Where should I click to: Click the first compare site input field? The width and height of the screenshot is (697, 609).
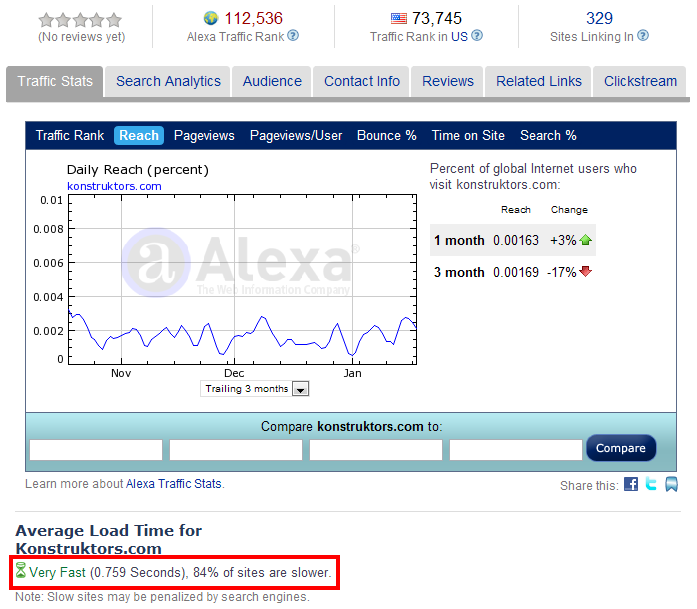coord(96,450)
